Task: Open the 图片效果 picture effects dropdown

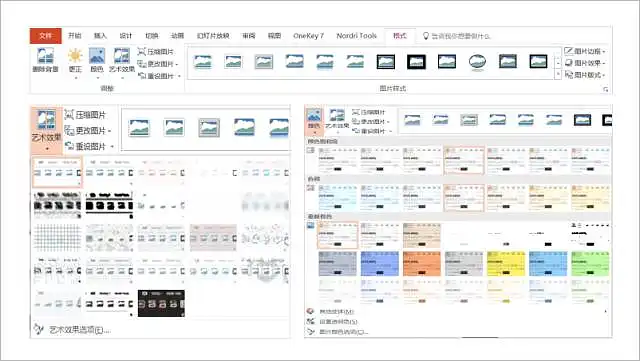Action: click(585, 63)
